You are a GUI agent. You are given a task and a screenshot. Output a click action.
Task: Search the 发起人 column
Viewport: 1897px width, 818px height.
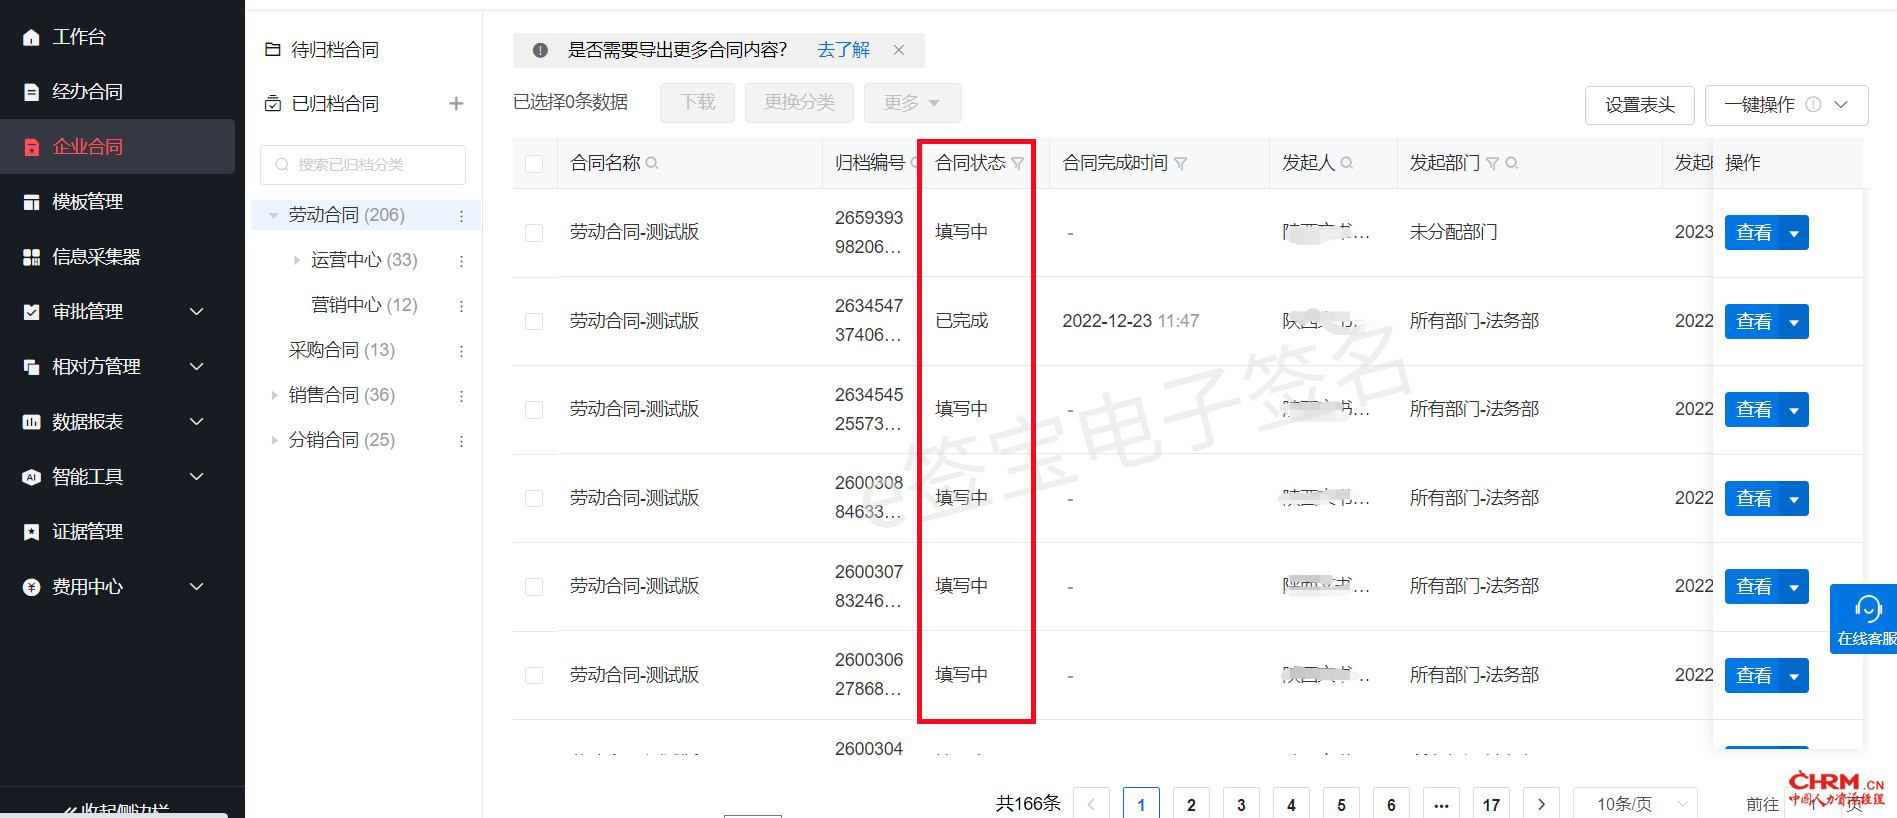coord(1346,163)
